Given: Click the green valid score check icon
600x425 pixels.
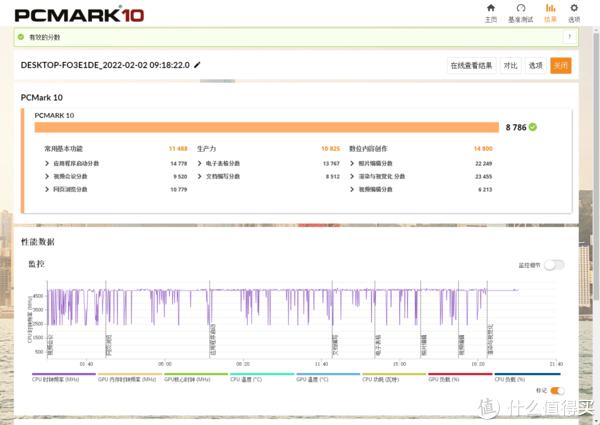Looking at the screenshot, I should click(21, 37).
